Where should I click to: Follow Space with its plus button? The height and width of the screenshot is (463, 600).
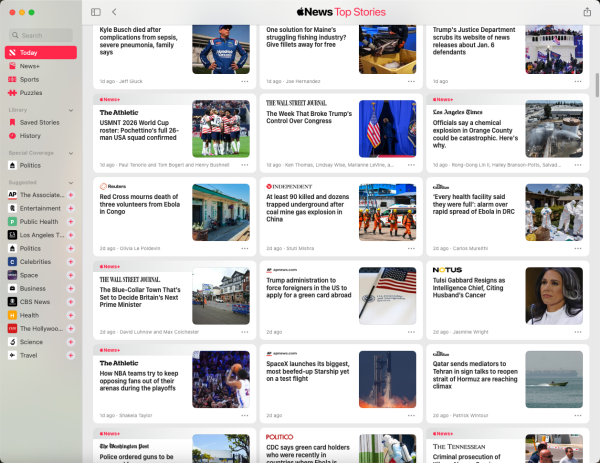pyautogui.click(x=71, y=275)
